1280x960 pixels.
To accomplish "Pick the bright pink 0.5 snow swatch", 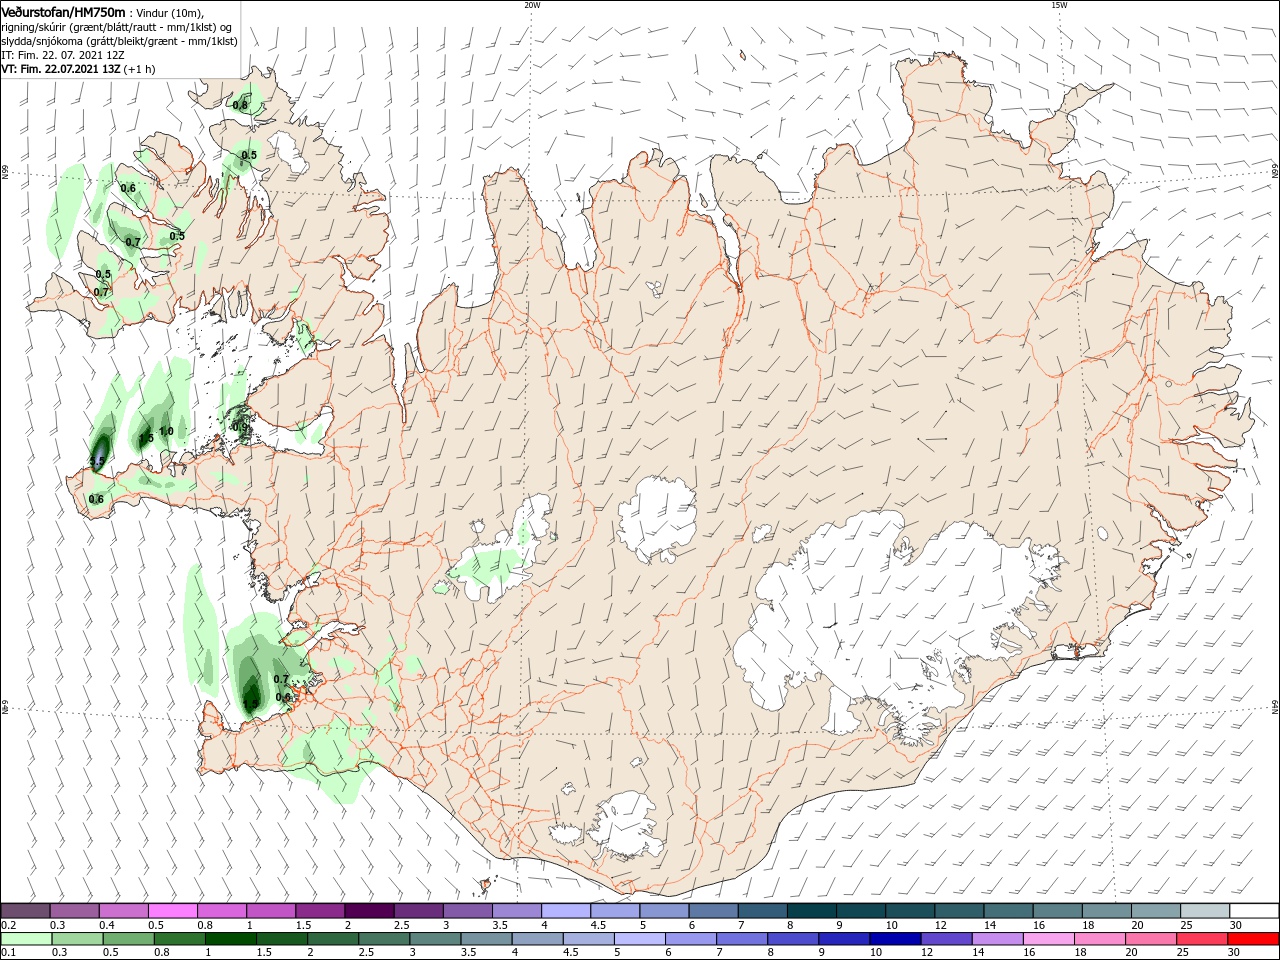I will pos(173,911).
